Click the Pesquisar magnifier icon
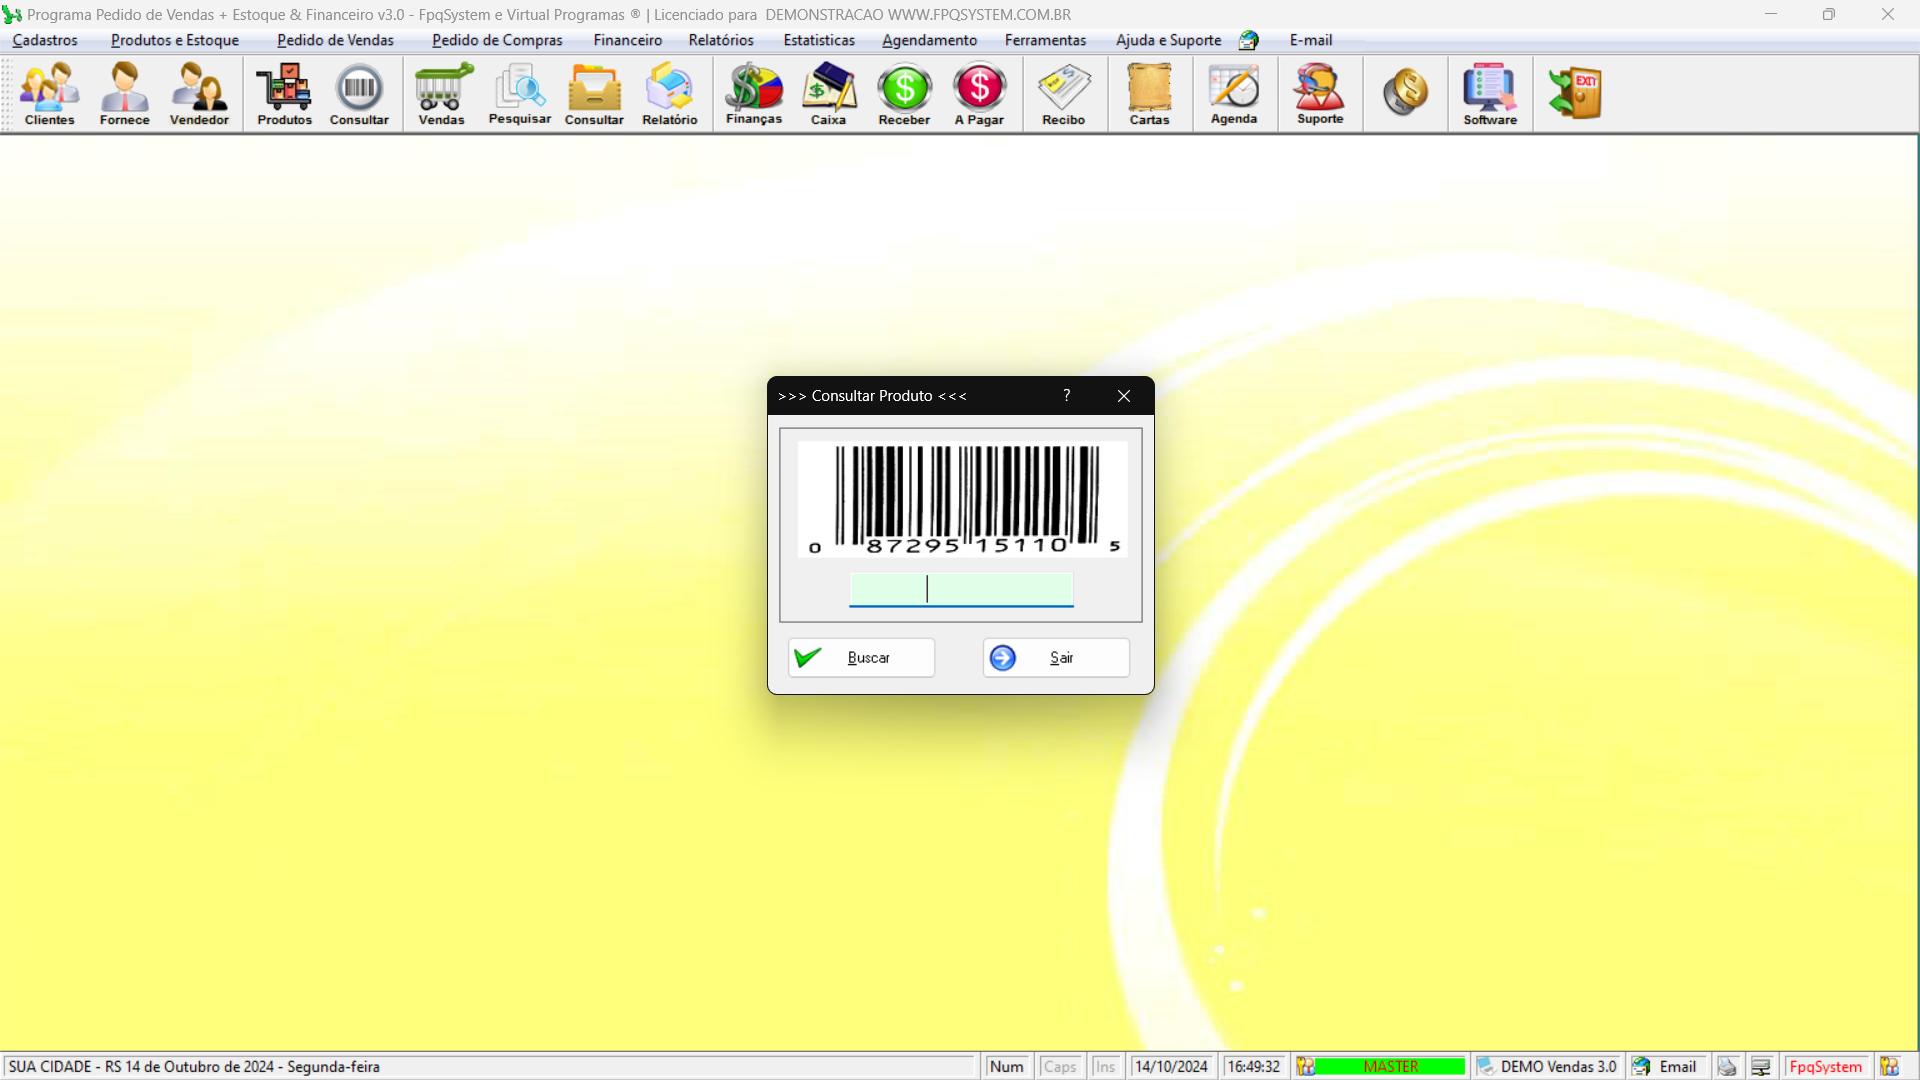The image size is (1920, 1080). 519,94
